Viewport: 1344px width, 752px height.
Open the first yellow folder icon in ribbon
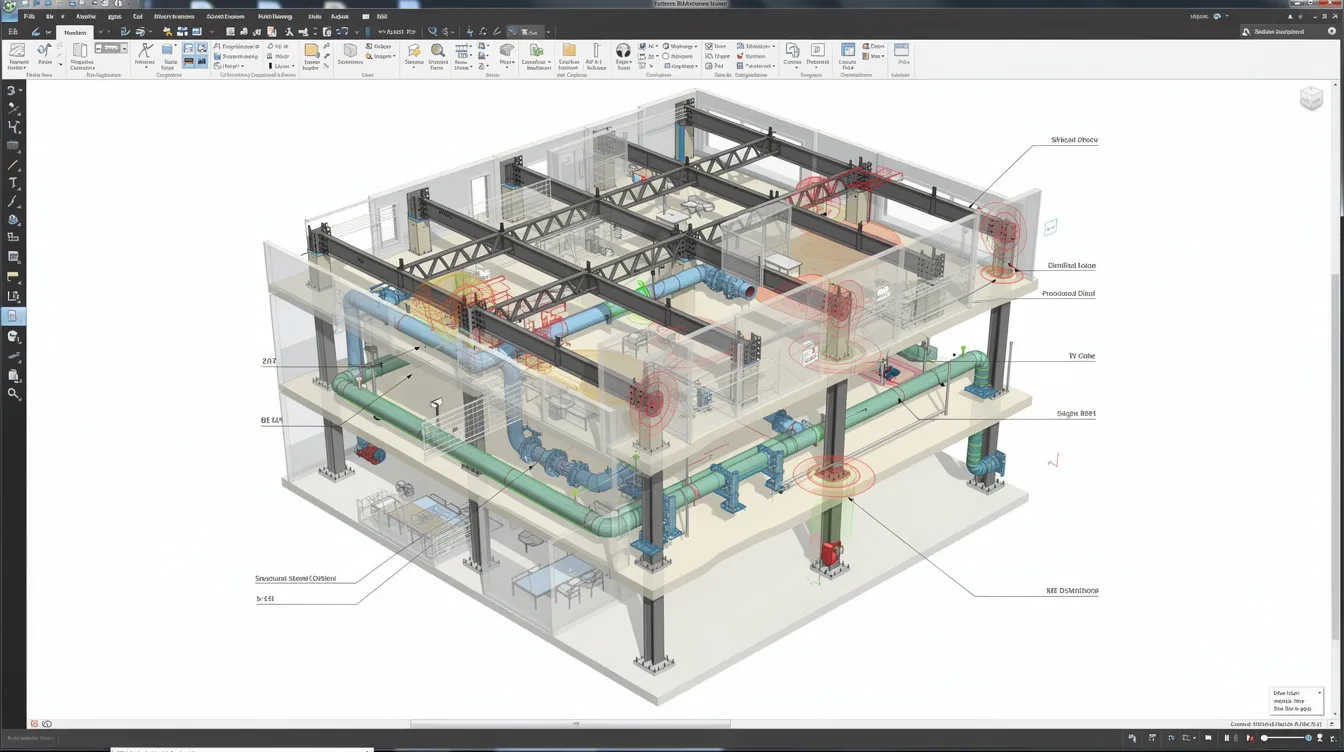coord(311,51)
